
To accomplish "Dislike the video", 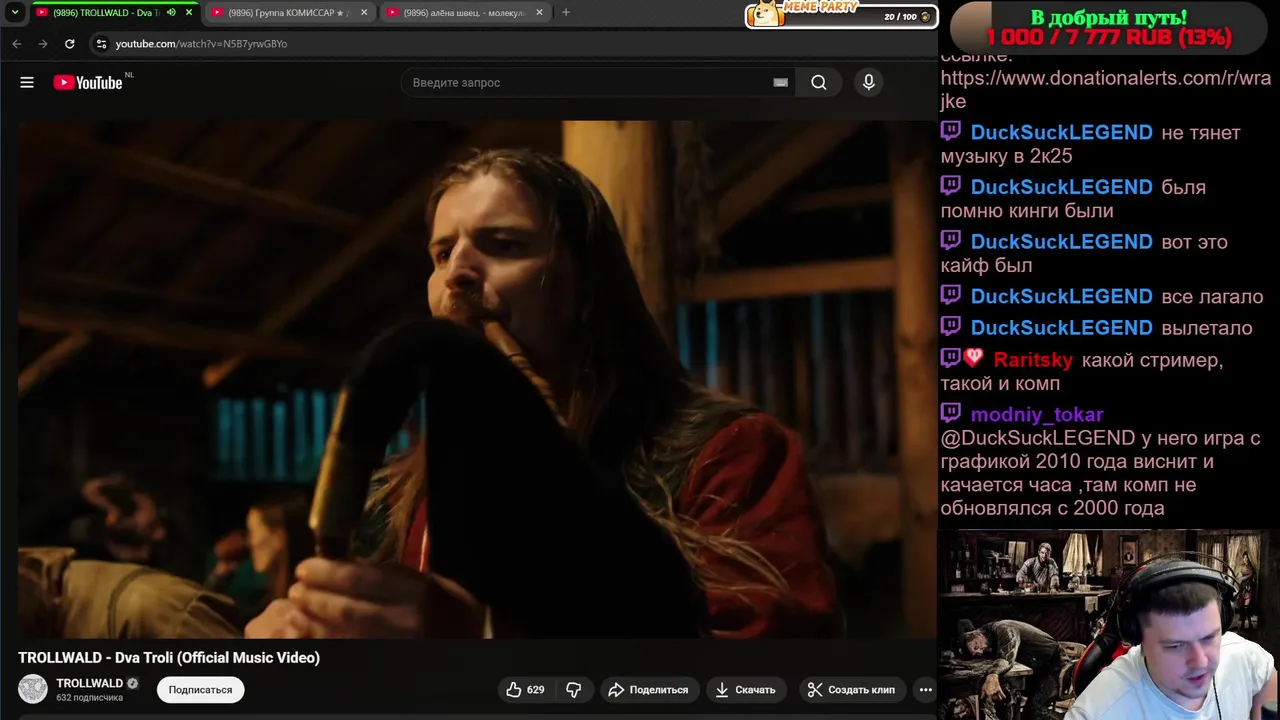I will coord(574,690).
